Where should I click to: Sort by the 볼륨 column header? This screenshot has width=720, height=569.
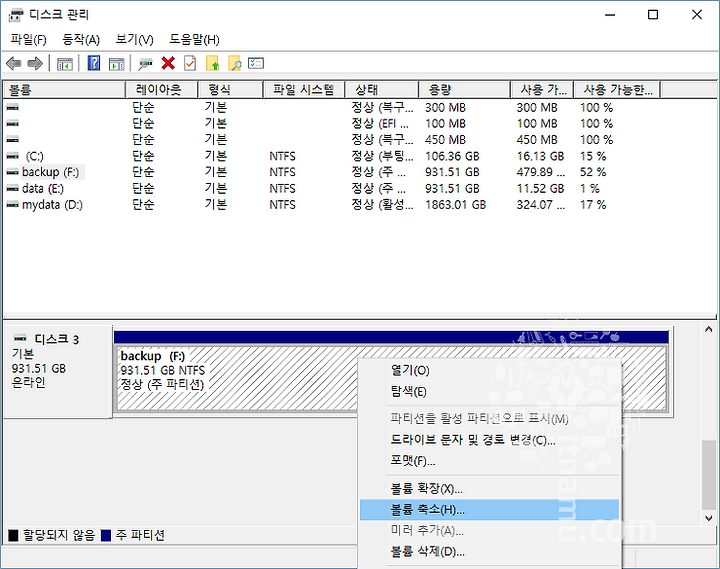coord(64,90)
